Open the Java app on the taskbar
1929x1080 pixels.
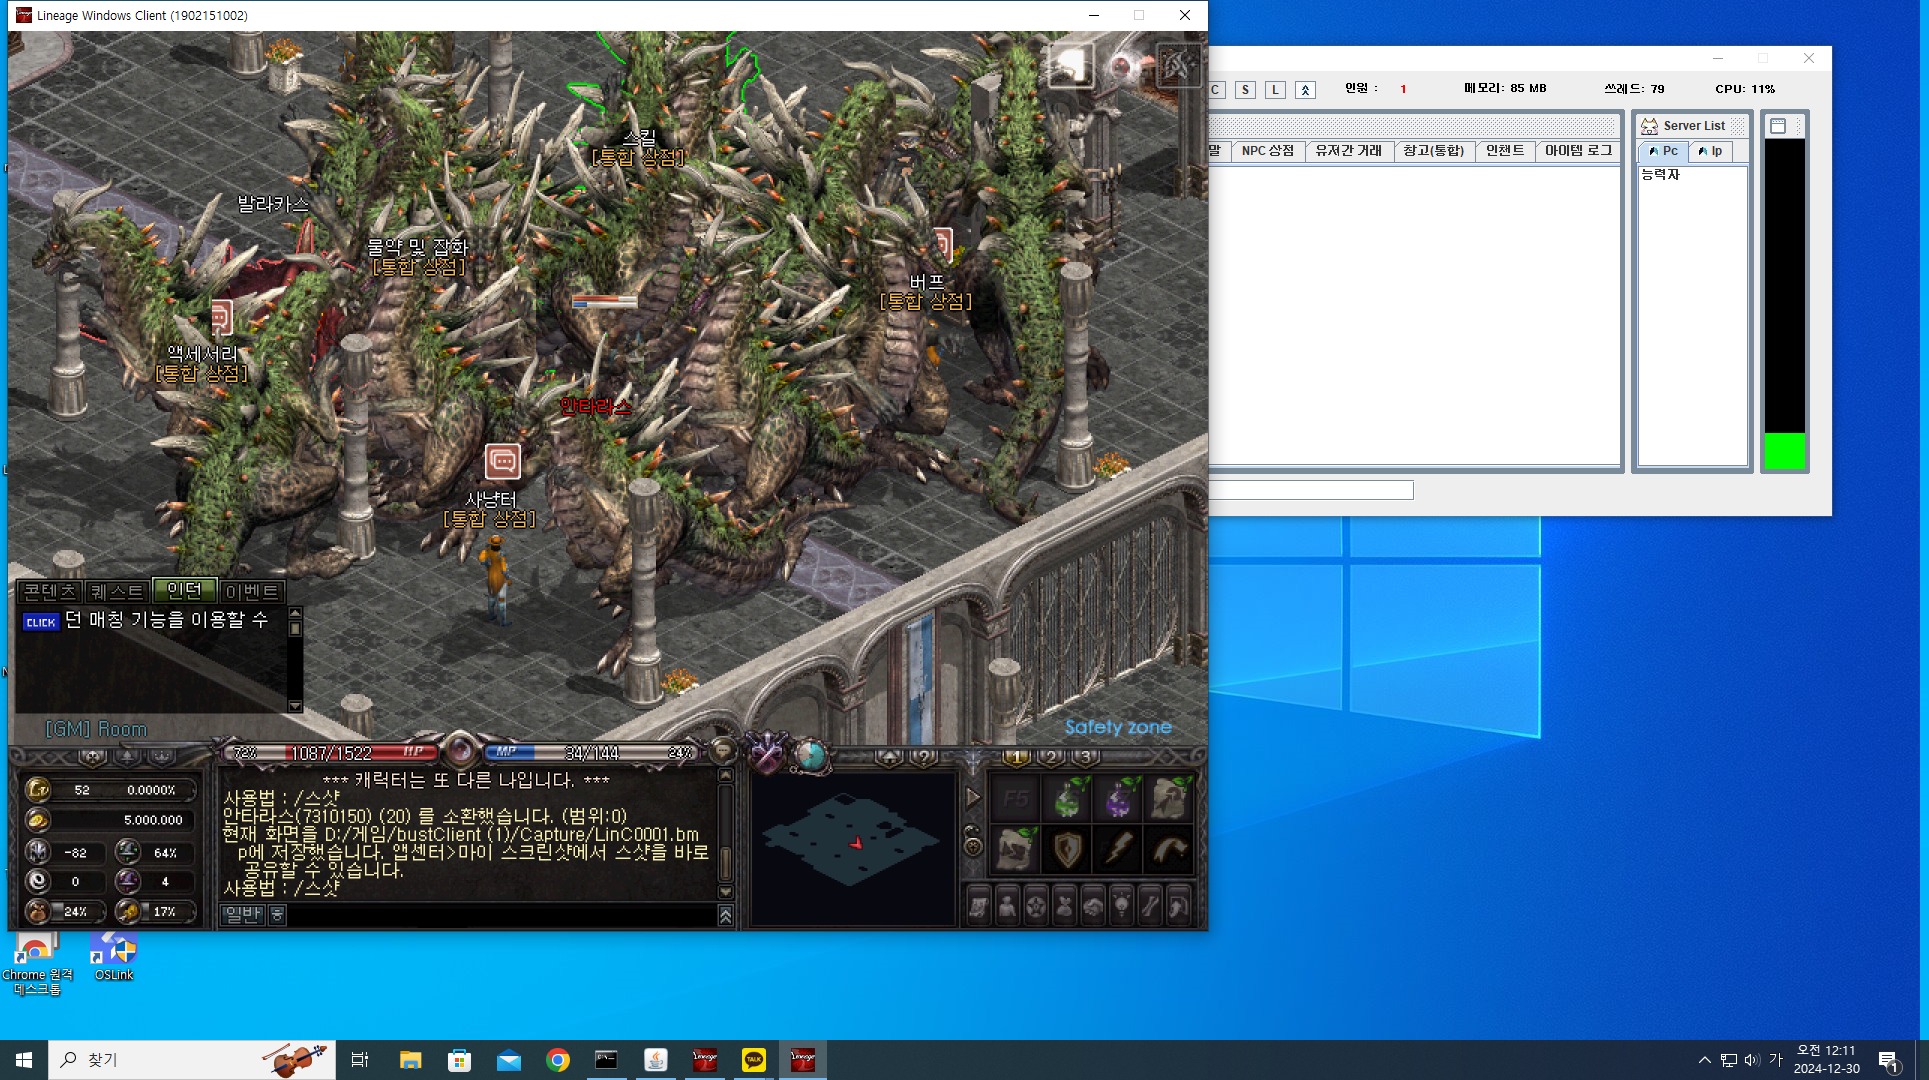(x=656, y=1060)
